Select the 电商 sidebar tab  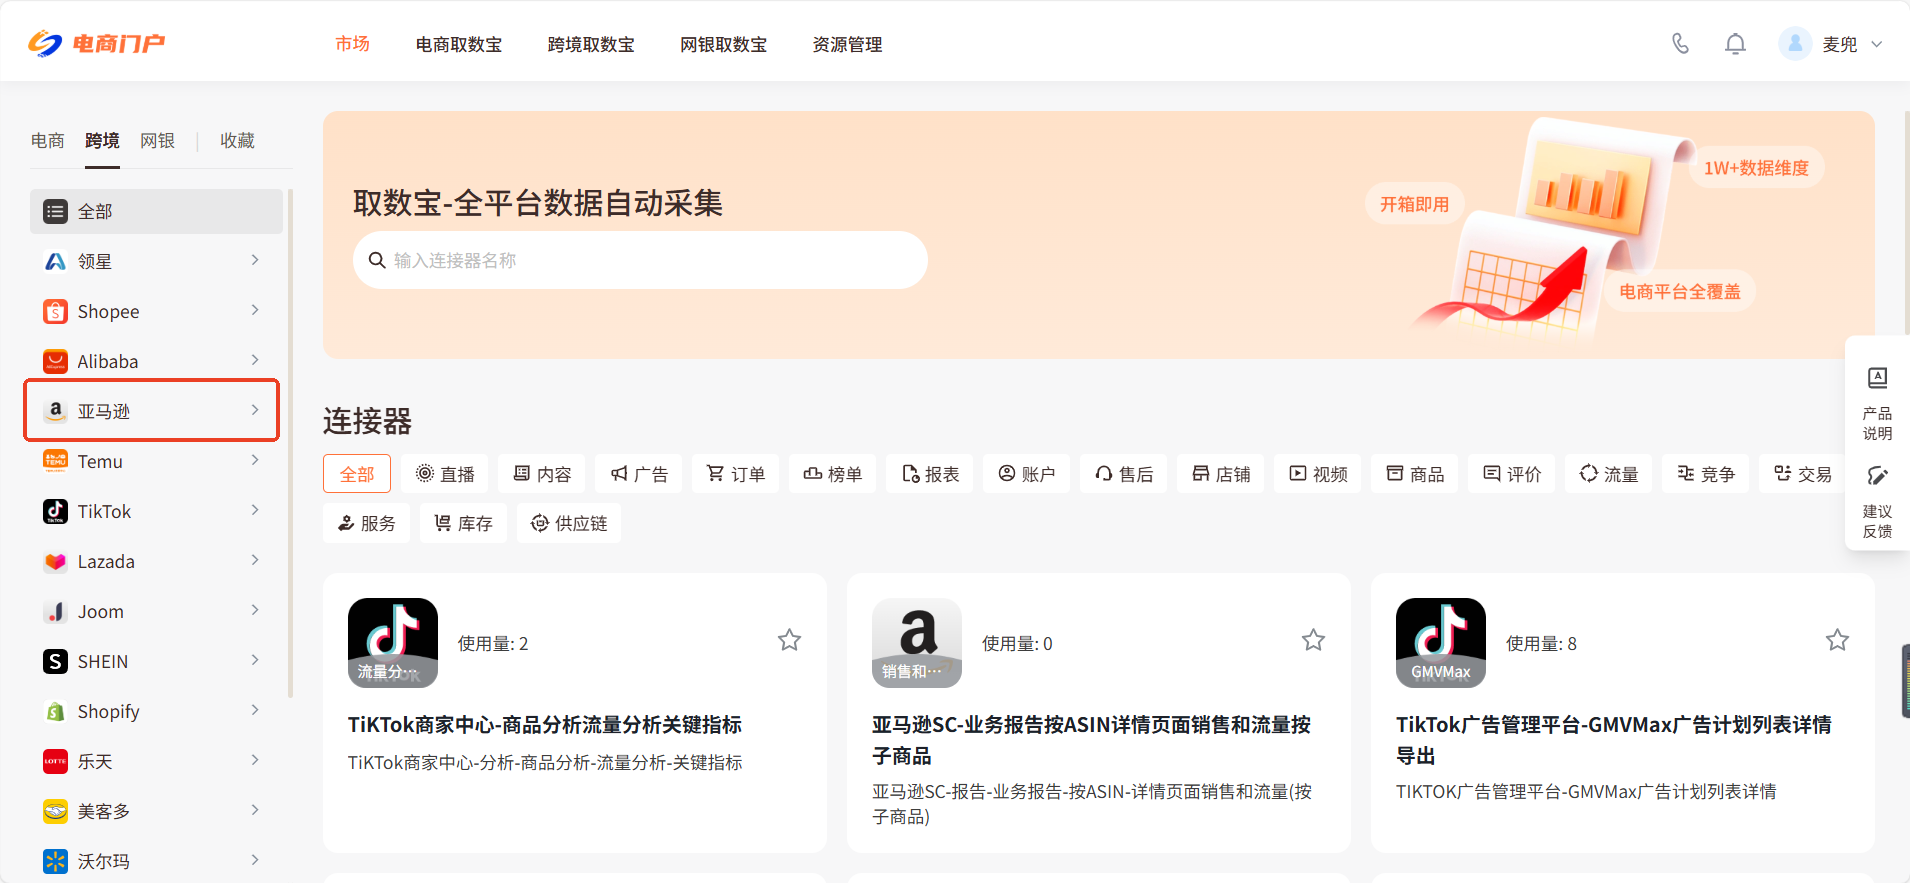click(47, 141)
